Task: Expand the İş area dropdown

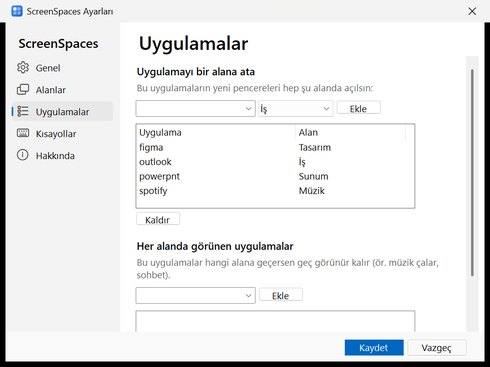Action: (295, 109)
